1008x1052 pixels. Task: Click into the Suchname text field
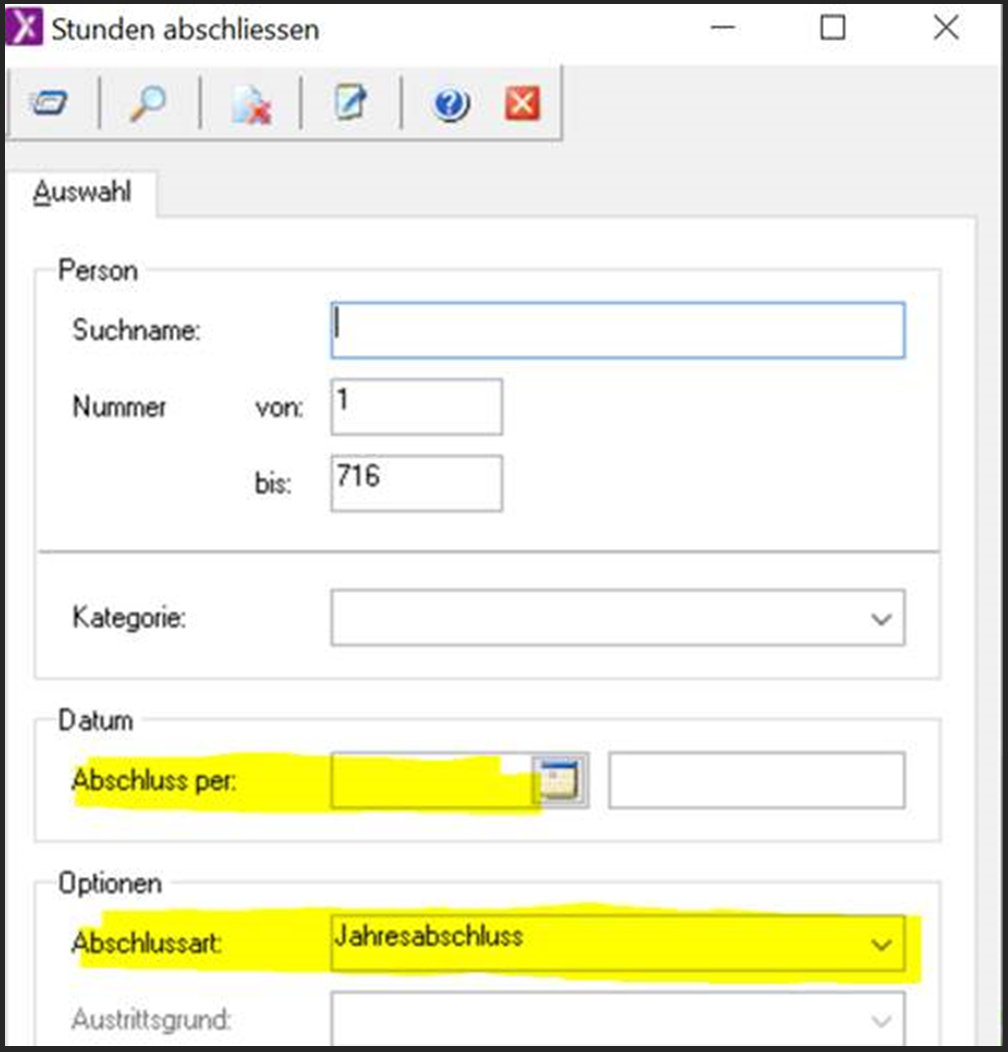pyautogui.click(x=617, y=331)
